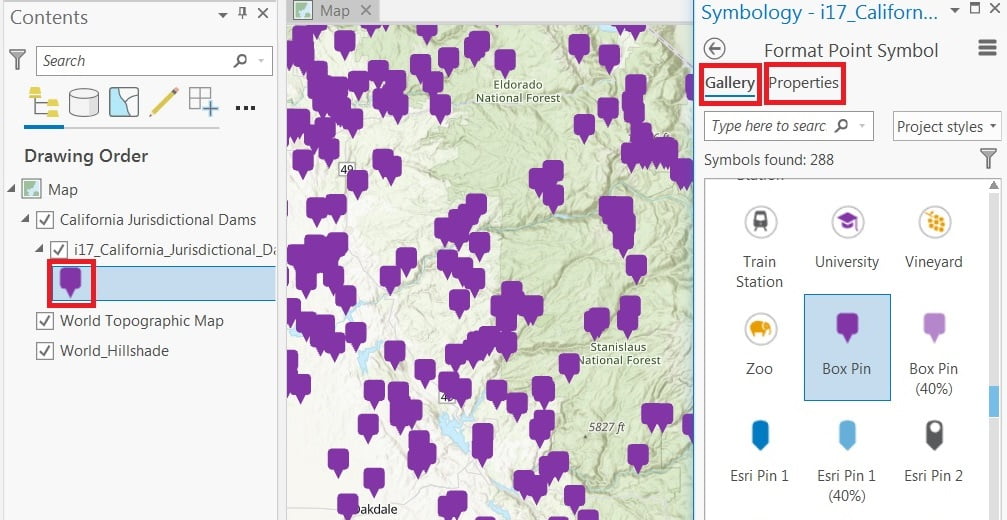Click the Eldorado National Forest map label
Screen dimensions: 1007x520
[518, 91]
